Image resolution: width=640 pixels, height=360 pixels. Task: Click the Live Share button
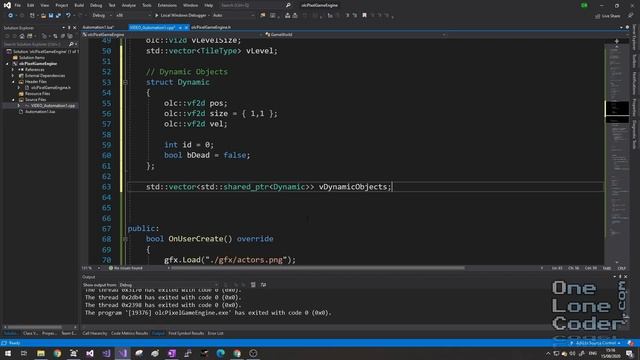pos(607,16)
